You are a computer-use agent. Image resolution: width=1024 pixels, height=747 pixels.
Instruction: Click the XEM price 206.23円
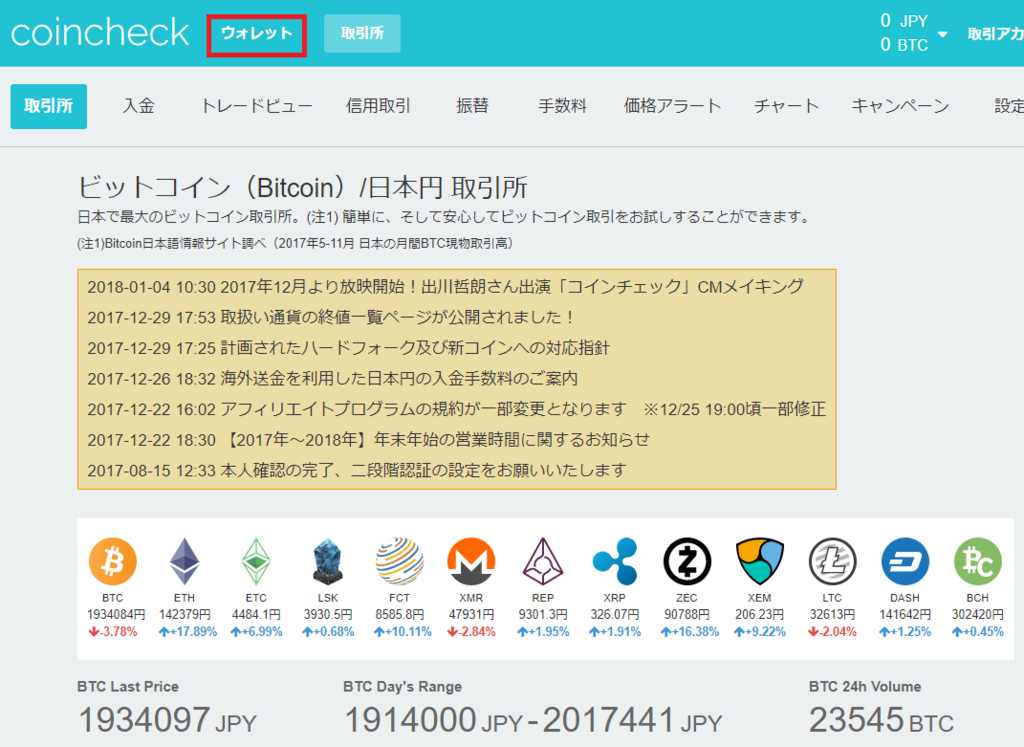(760, 614)
